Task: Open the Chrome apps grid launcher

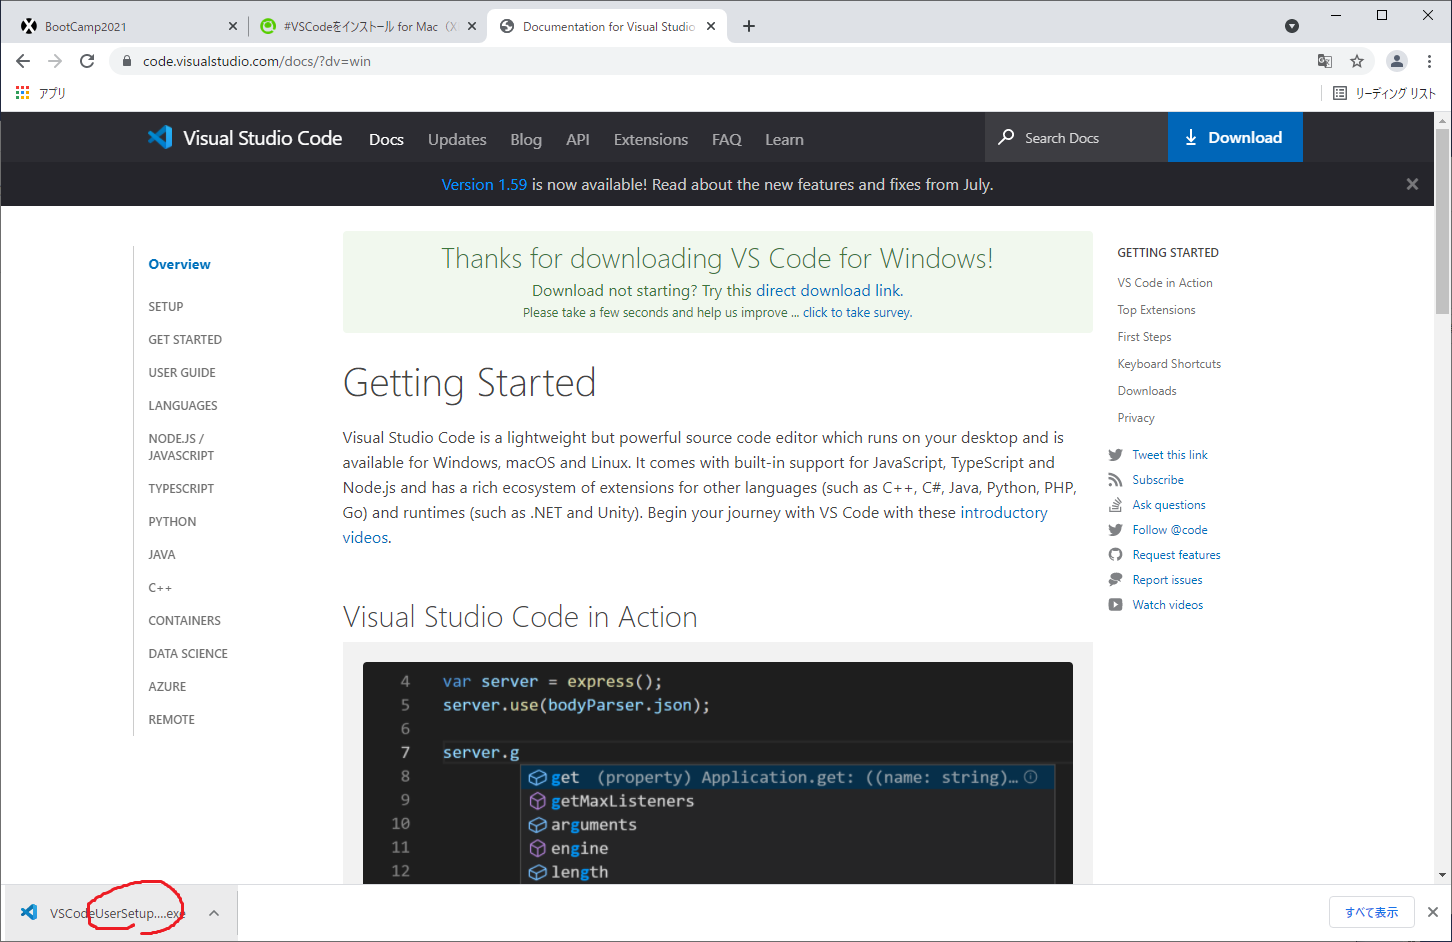Action: point(22,92)
